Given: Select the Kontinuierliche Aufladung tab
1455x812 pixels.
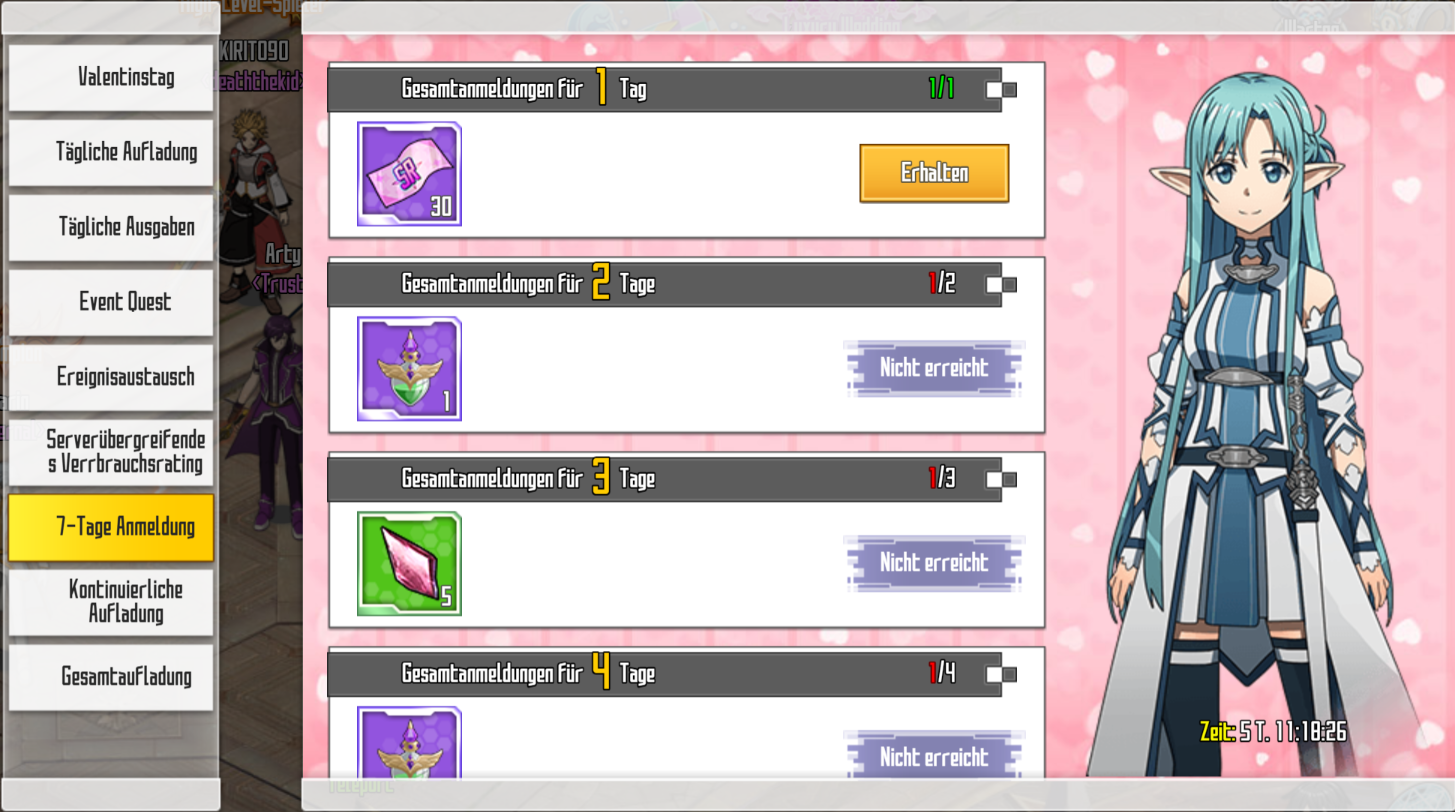Looking at the screenshot, I should 111,602.
